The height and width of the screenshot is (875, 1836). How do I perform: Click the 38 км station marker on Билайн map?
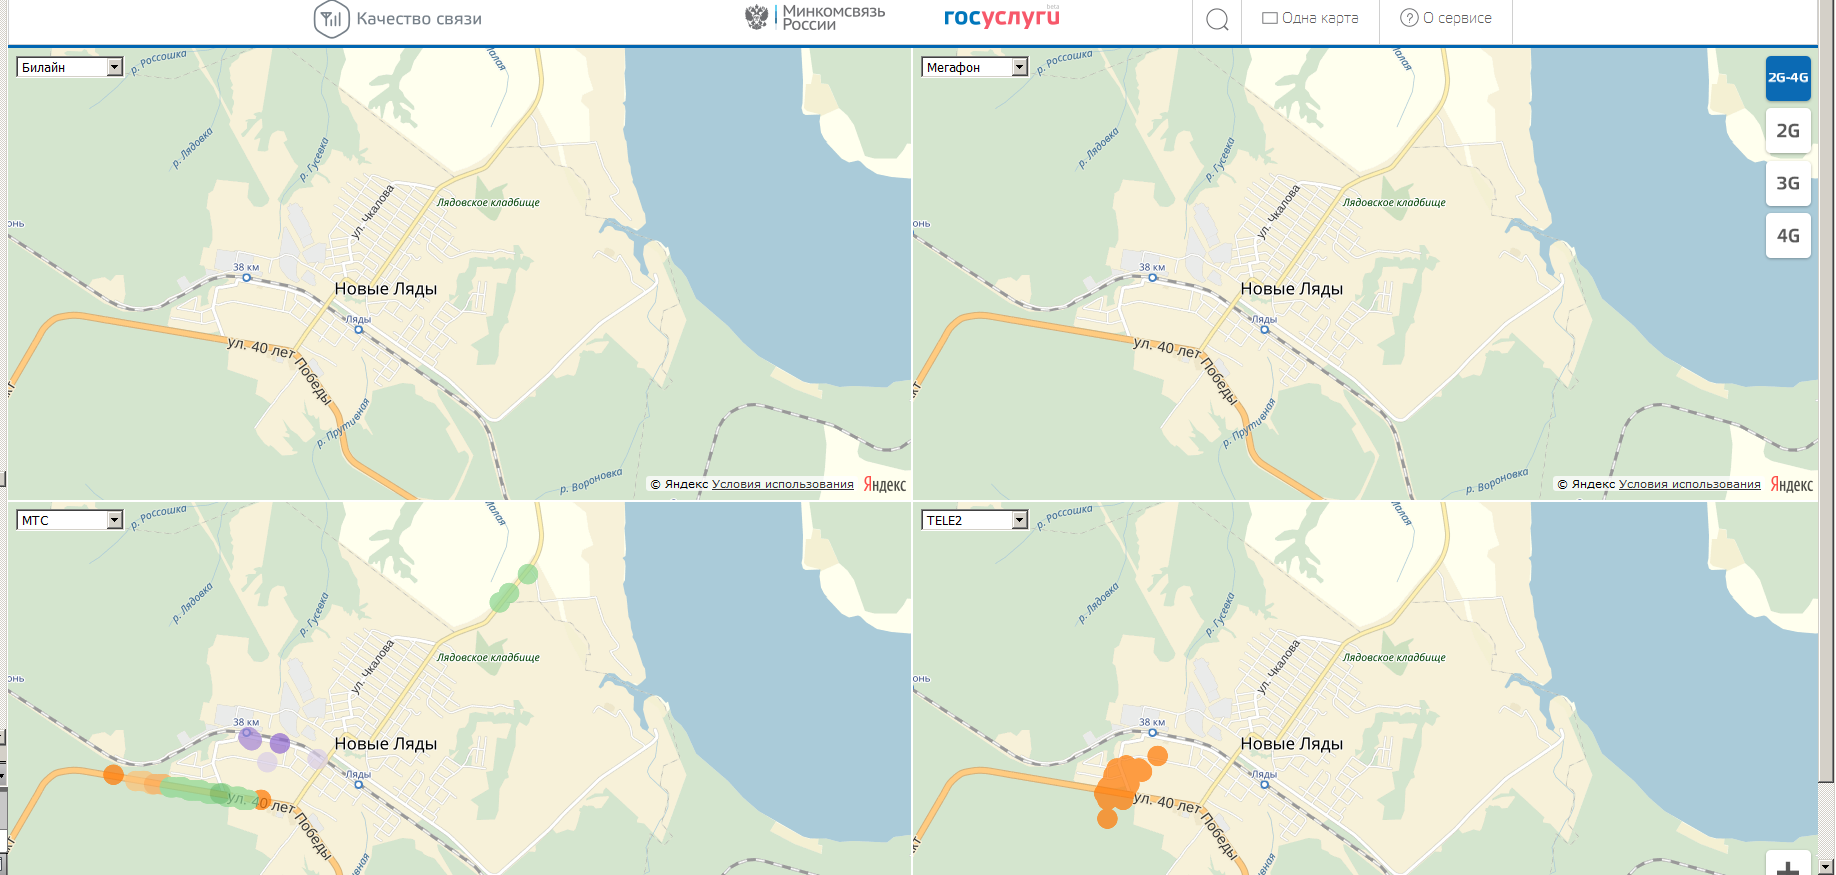pyautogui.click(x=247, y=278)
